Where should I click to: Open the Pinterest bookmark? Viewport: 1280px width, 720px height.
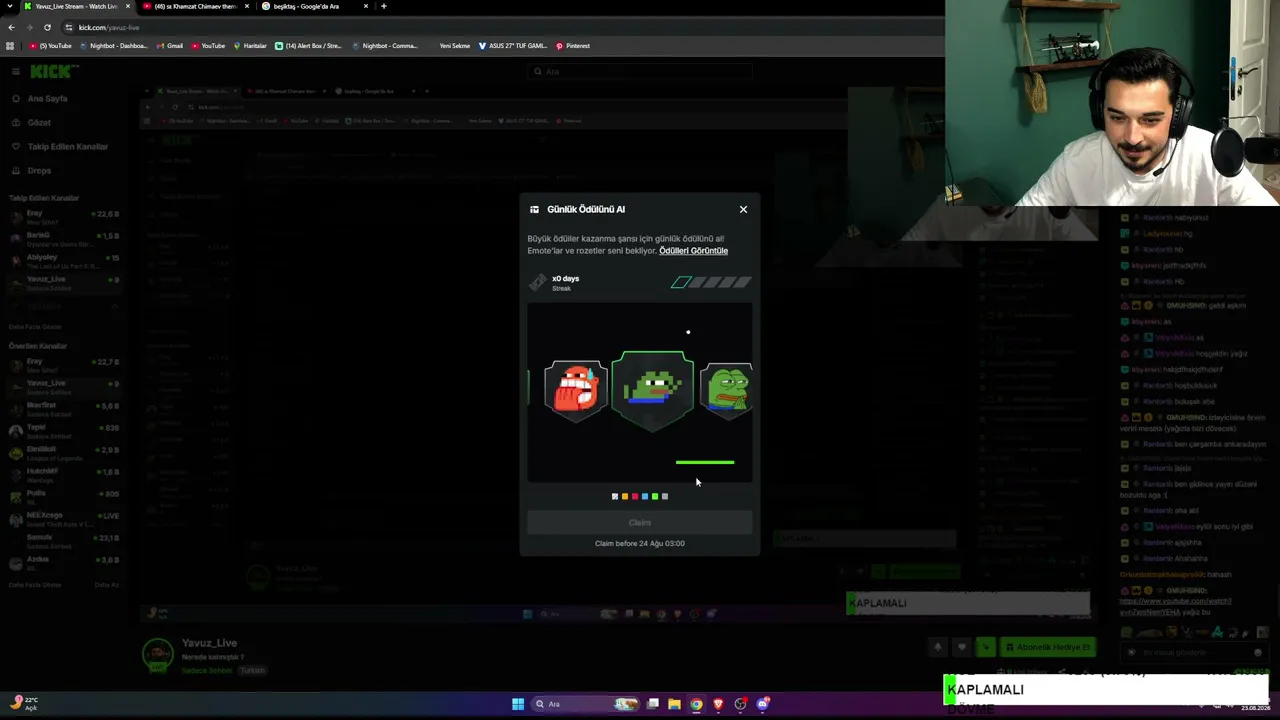[x=573, y=46]
